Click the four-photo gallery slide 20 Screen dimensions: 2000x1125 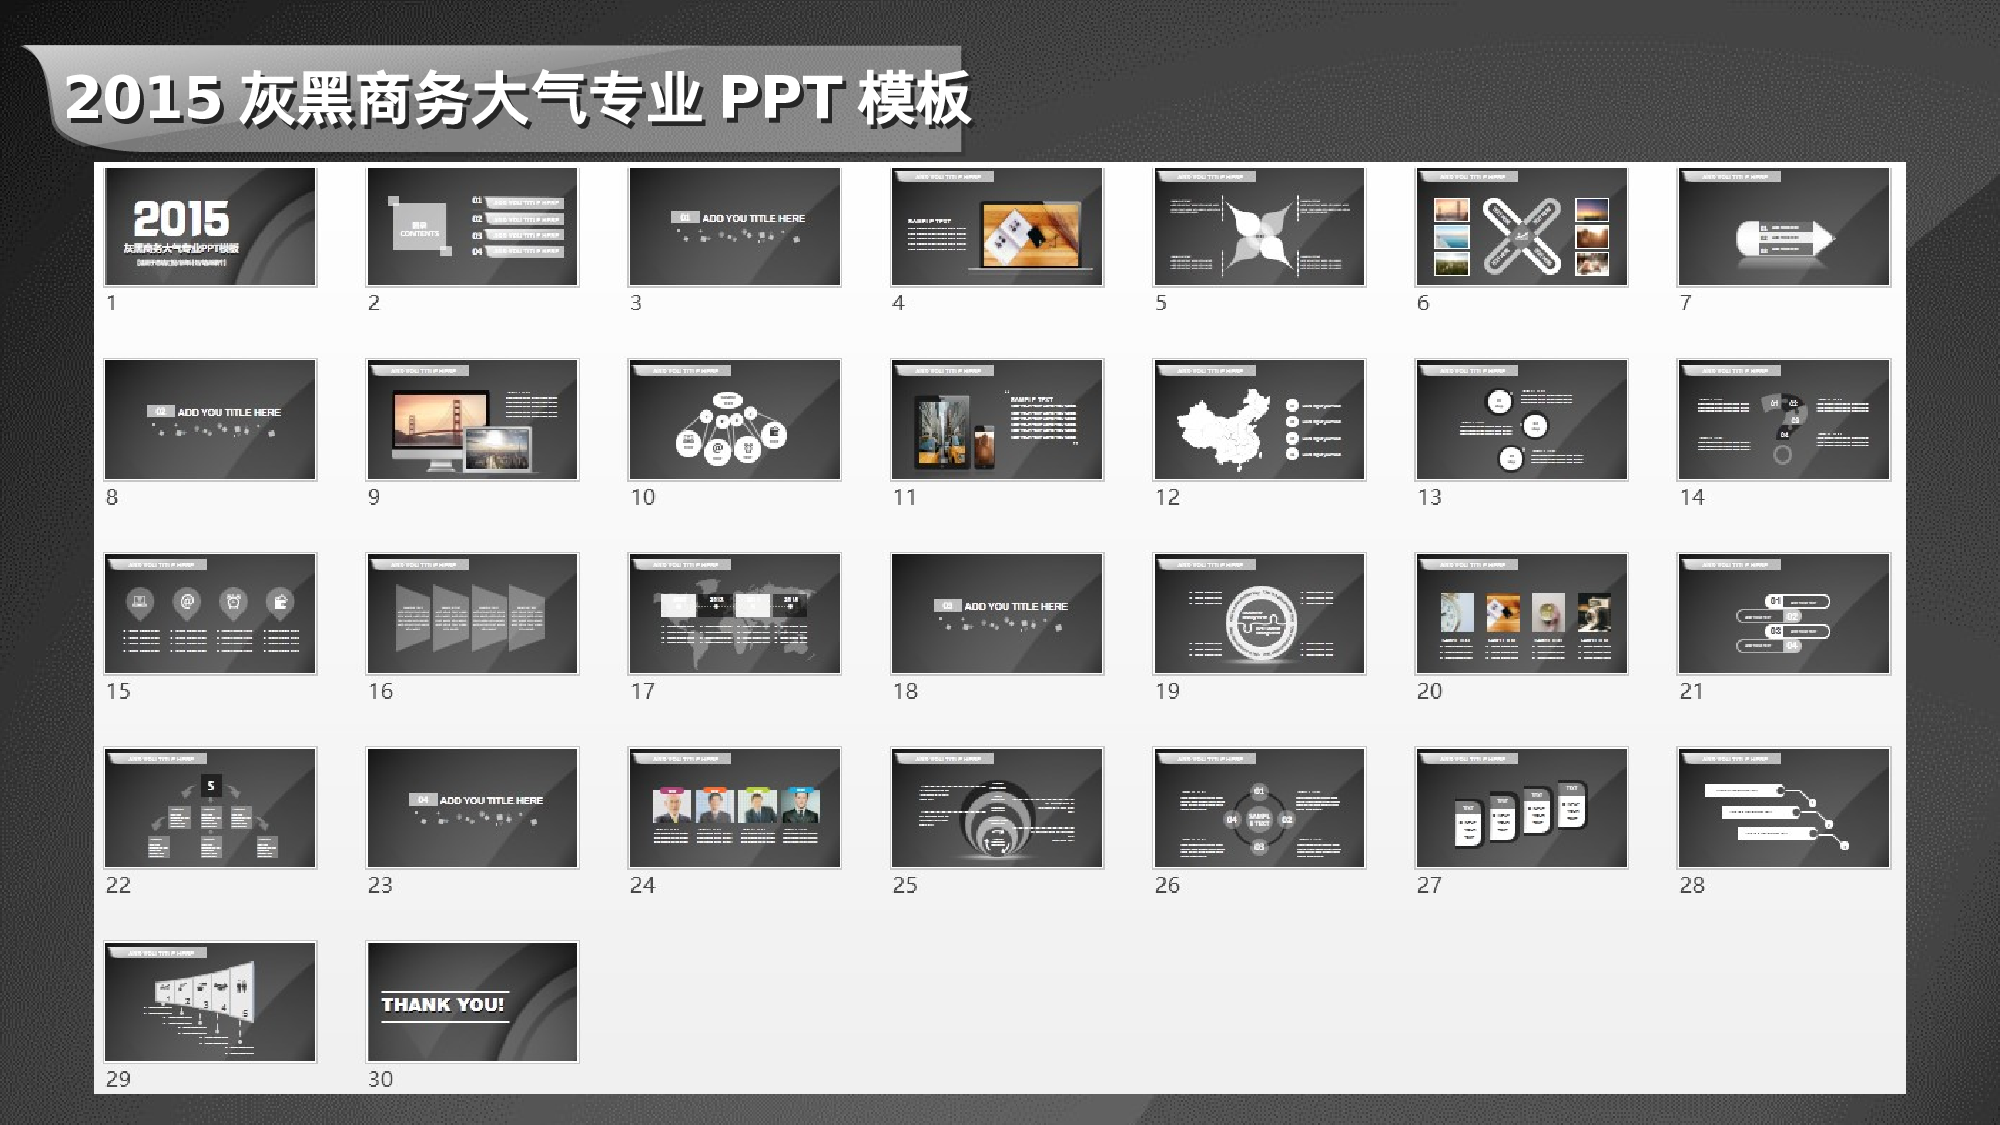click(1520, 614)
